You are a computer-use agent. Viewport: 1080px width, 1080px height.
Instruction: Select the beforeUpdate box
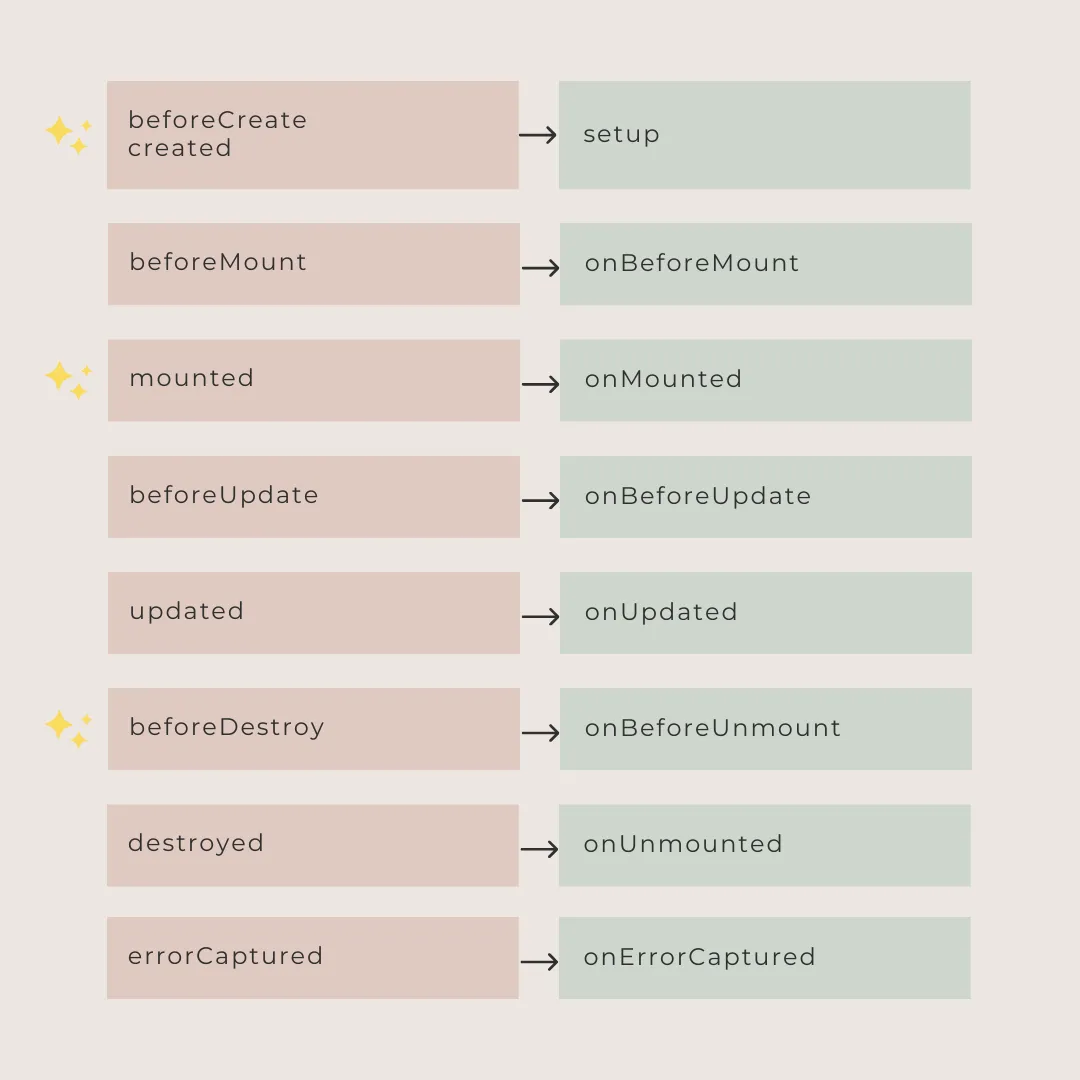pyautogui.click(x=314, y=497)
